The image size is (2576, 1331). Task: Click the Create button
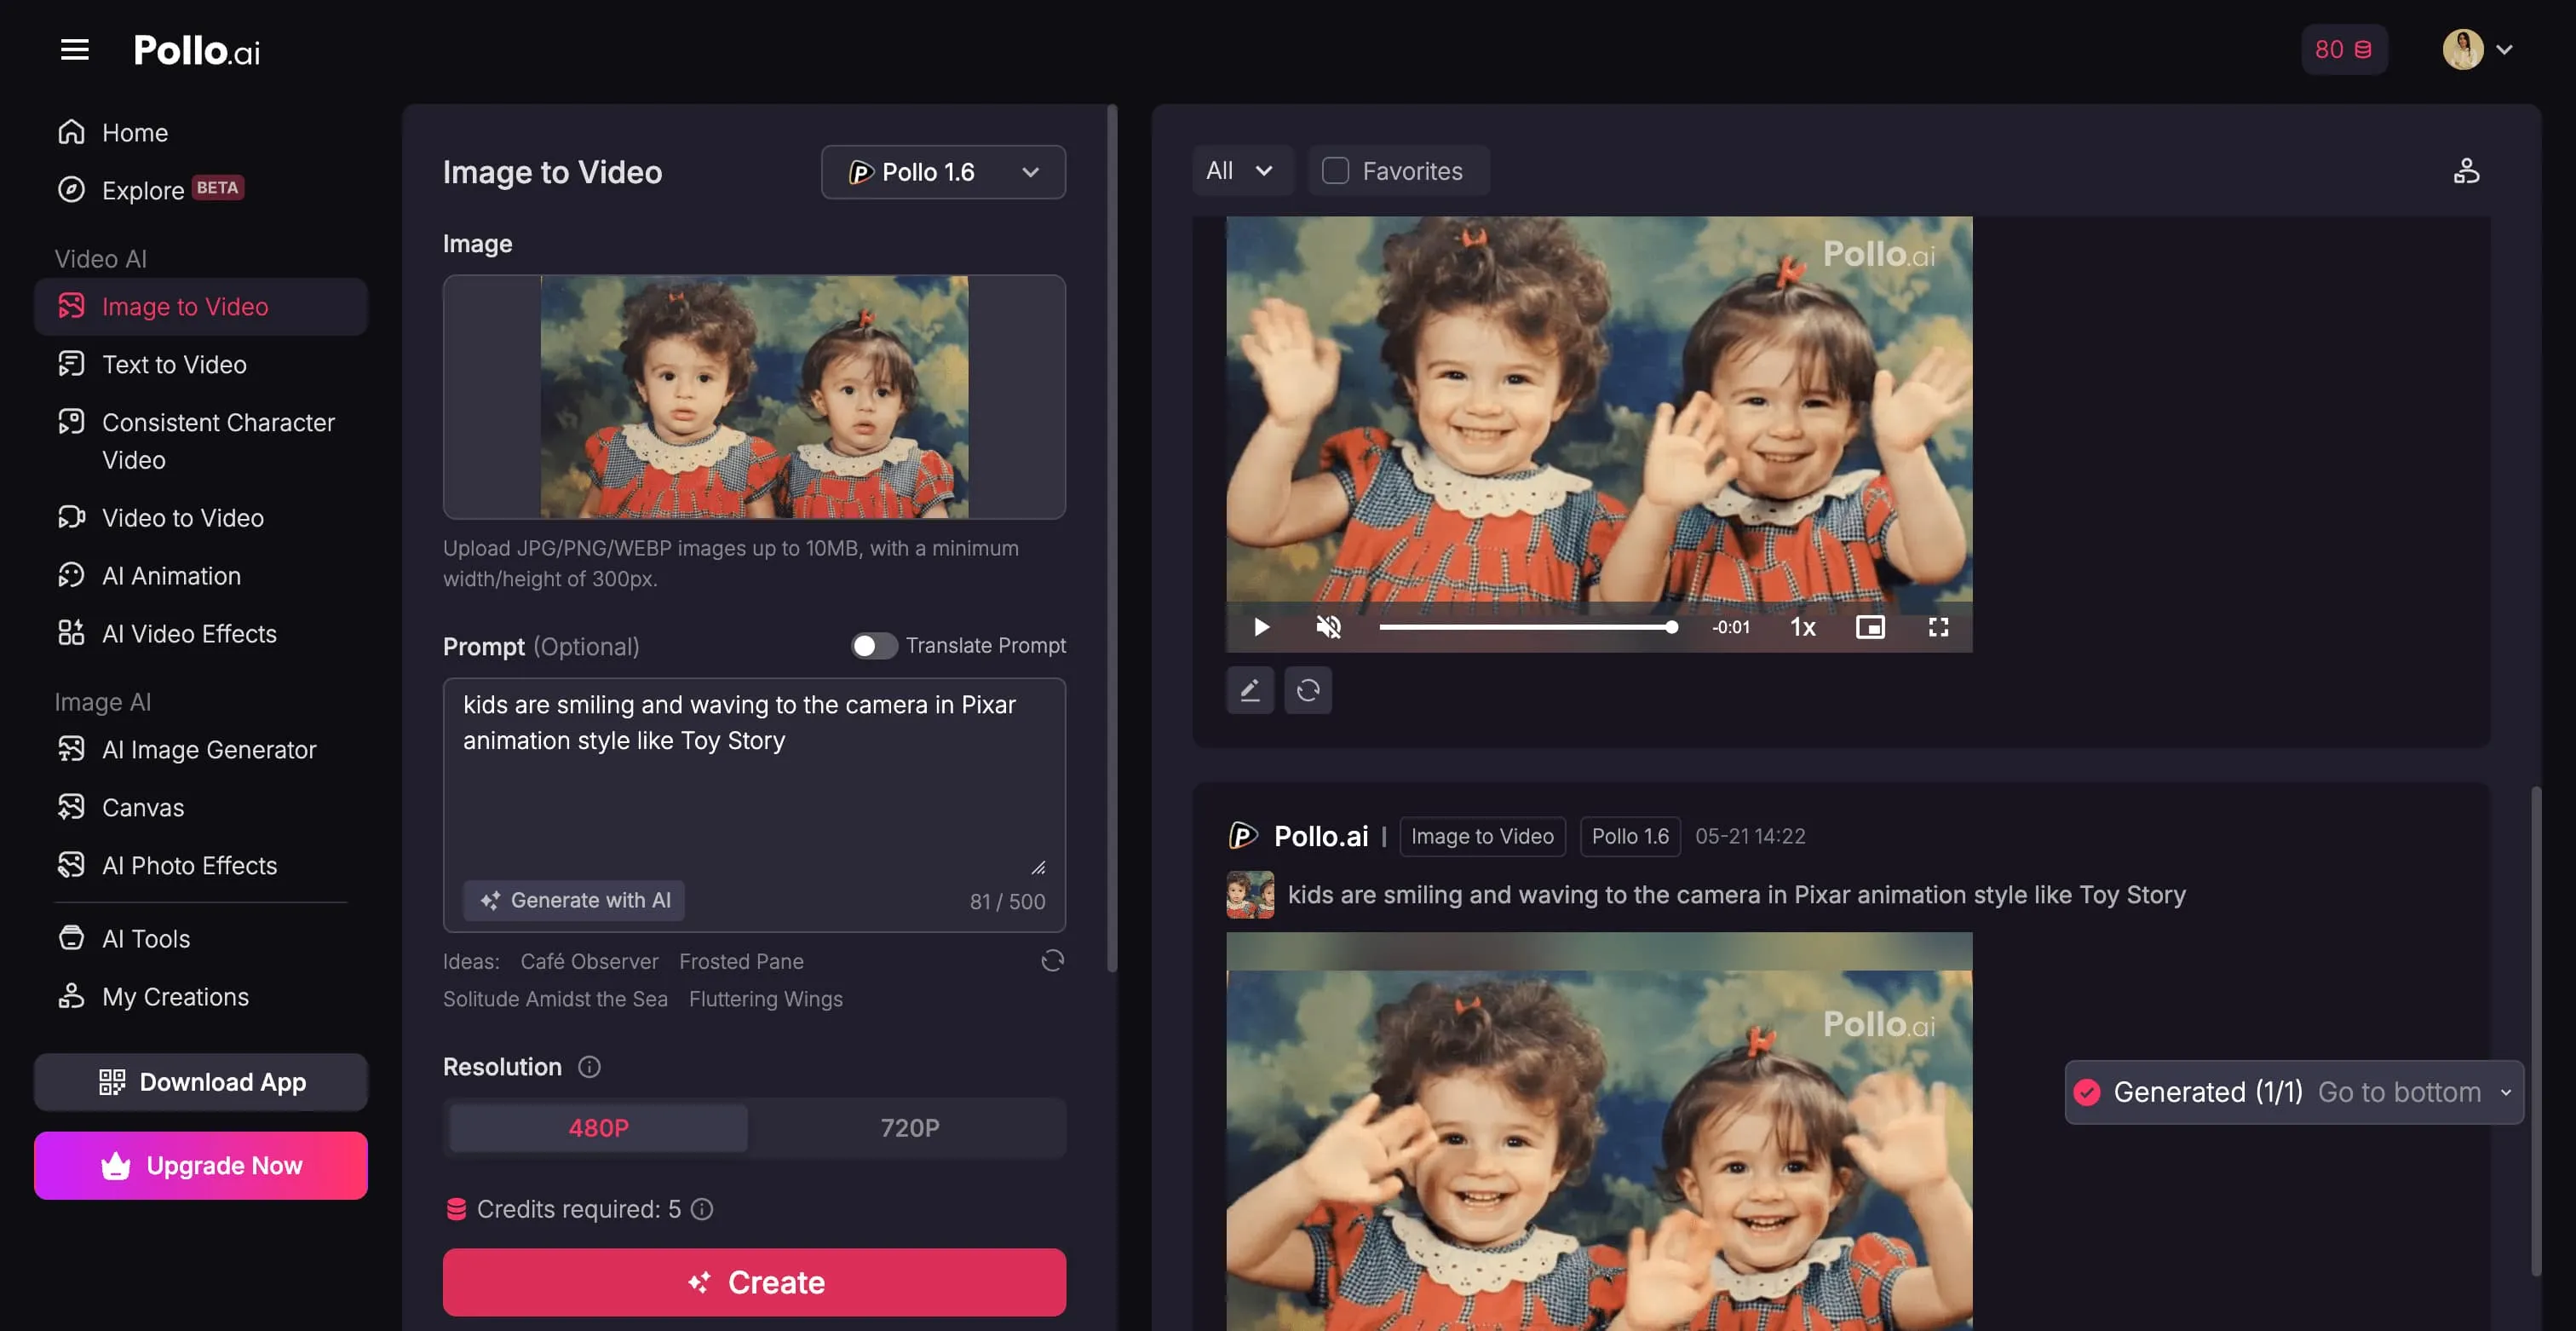(754, 1282)
